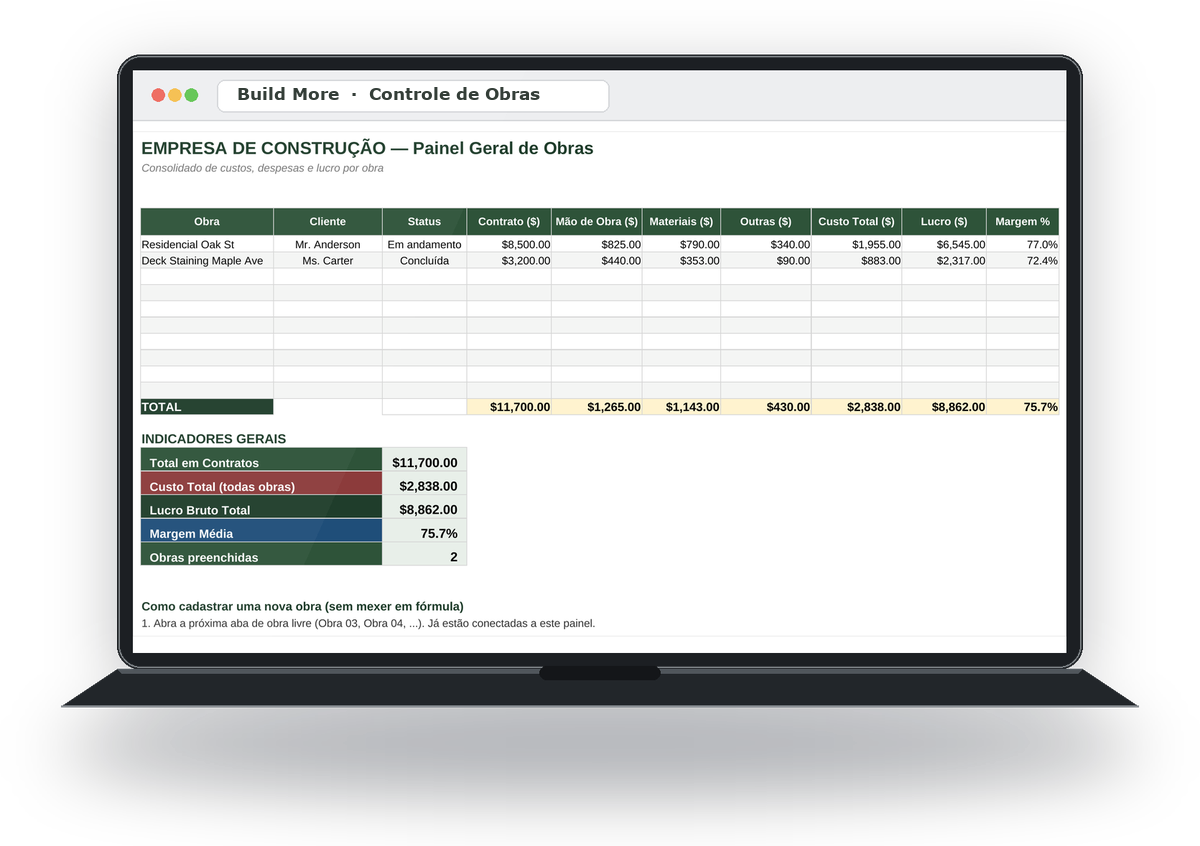
Task: Click the $790.00 materials cell
Action: [x=681, y=244]
